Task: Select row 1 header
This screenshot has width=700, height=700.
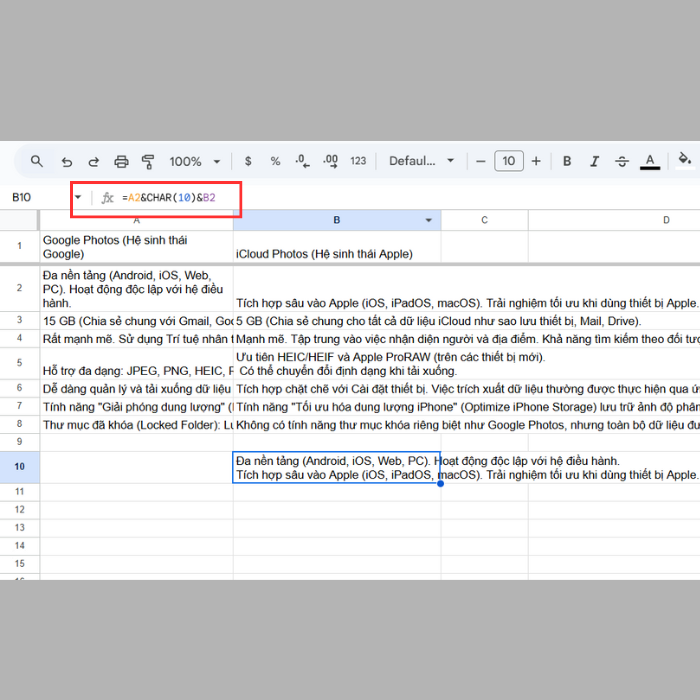Action: 20,246
